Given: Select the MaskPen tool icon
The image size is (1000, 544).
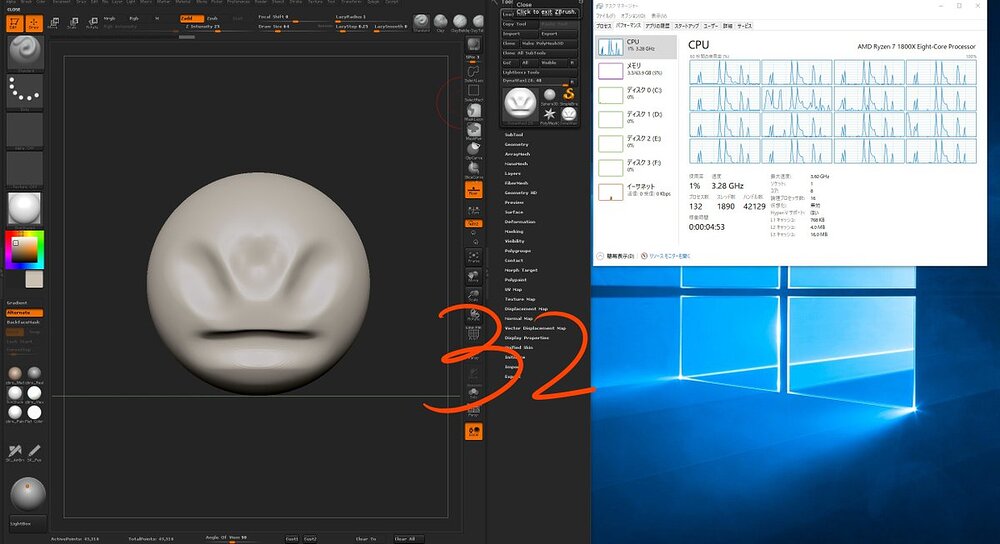Looking at the screenshot, I should click(x=474, y=131).
